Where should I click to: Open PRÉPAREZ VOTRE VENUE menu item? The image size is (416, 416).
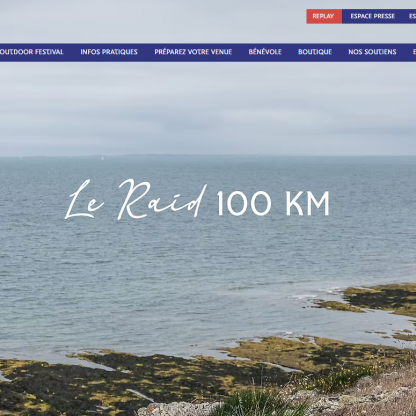[193, 52]
